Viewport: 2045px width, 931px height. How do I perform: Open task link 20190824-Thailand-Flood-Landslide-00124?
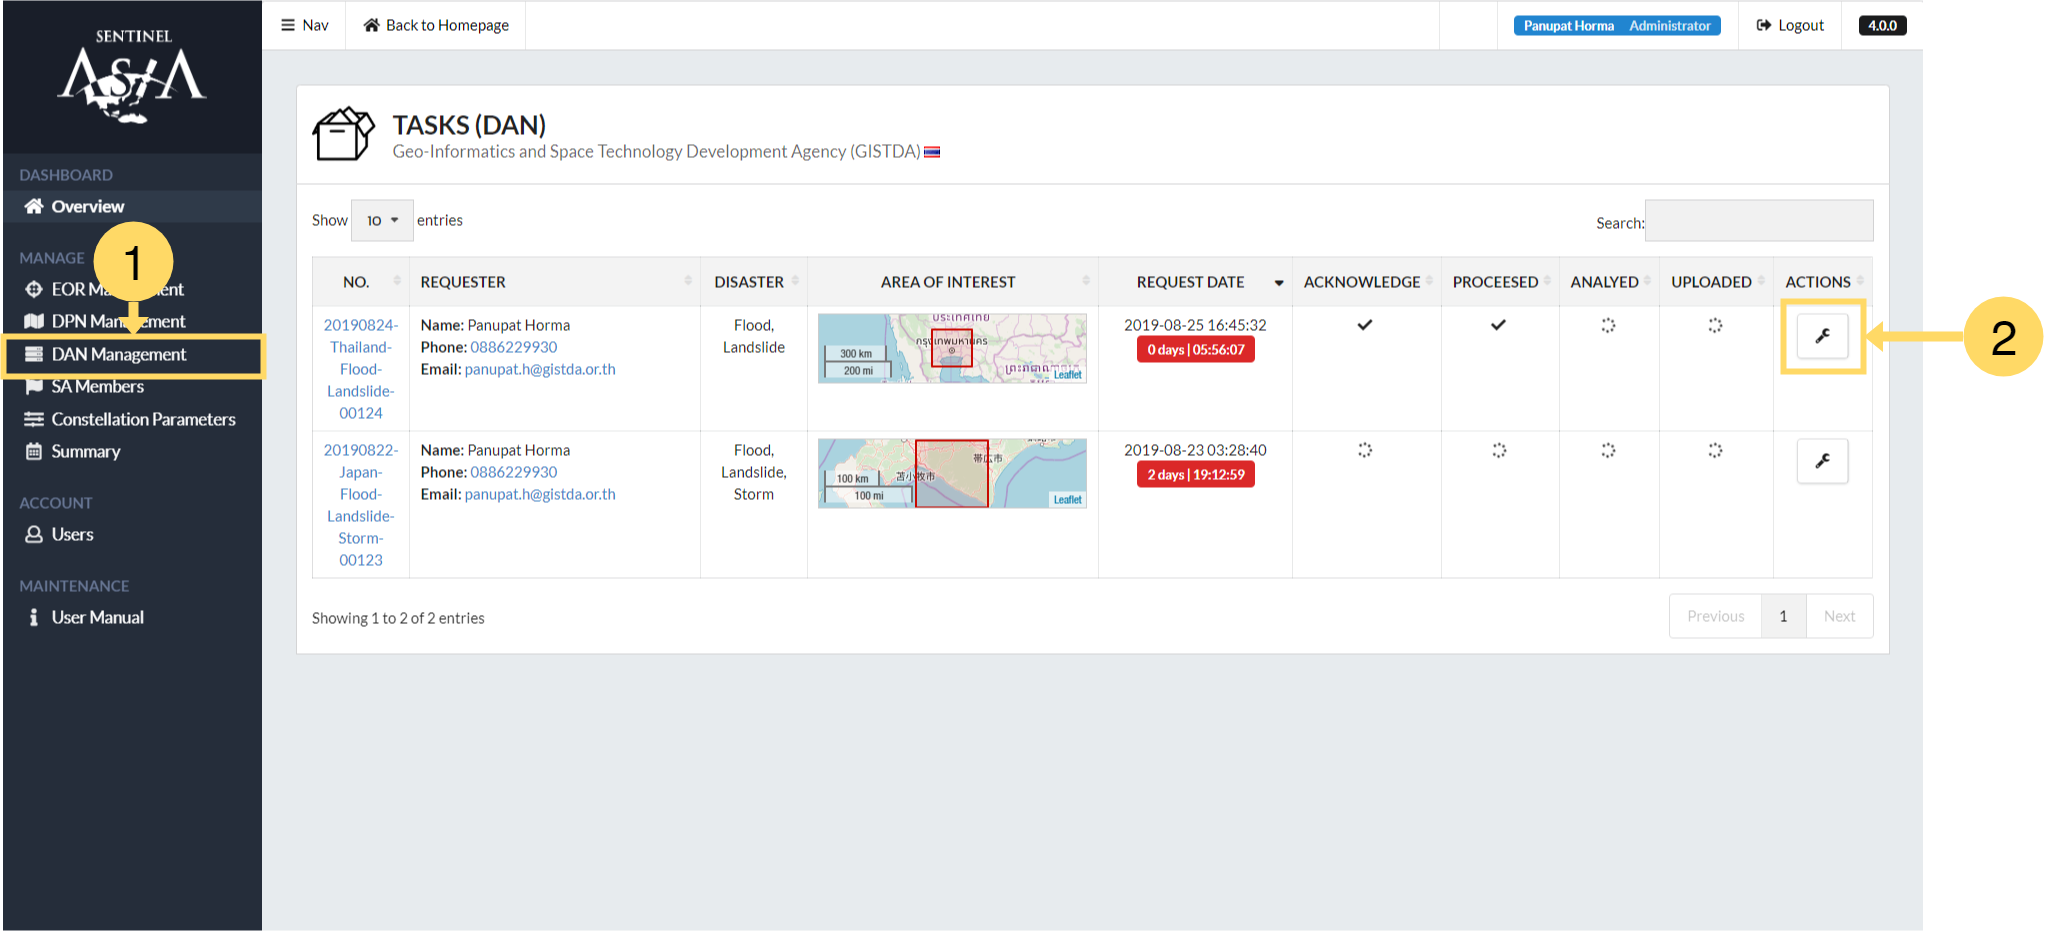click(x=360, y=368)
